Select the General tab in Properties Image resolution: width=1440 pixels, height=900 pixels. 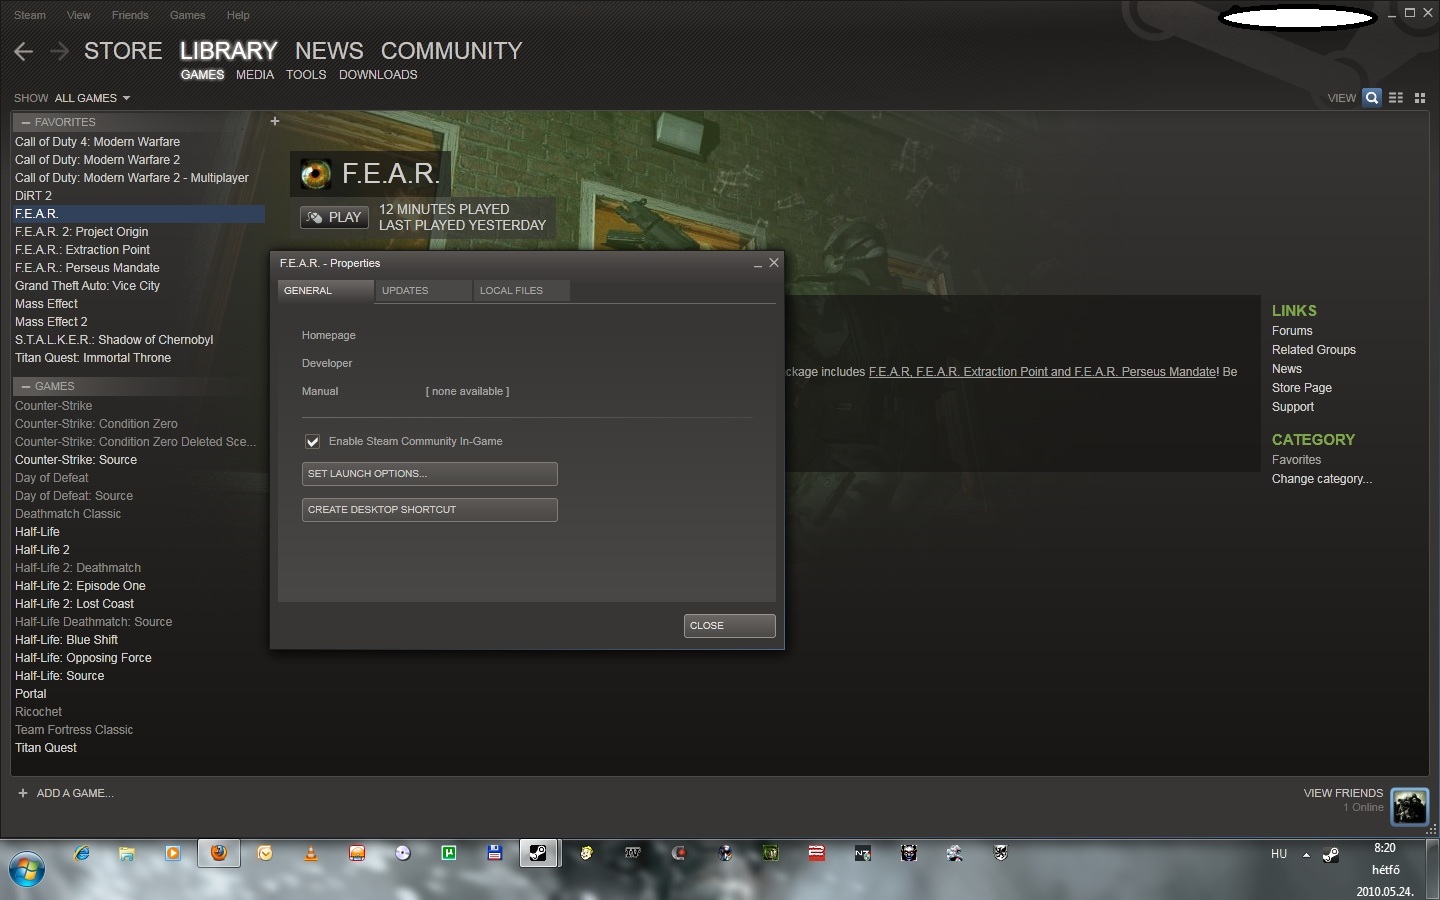325,290
